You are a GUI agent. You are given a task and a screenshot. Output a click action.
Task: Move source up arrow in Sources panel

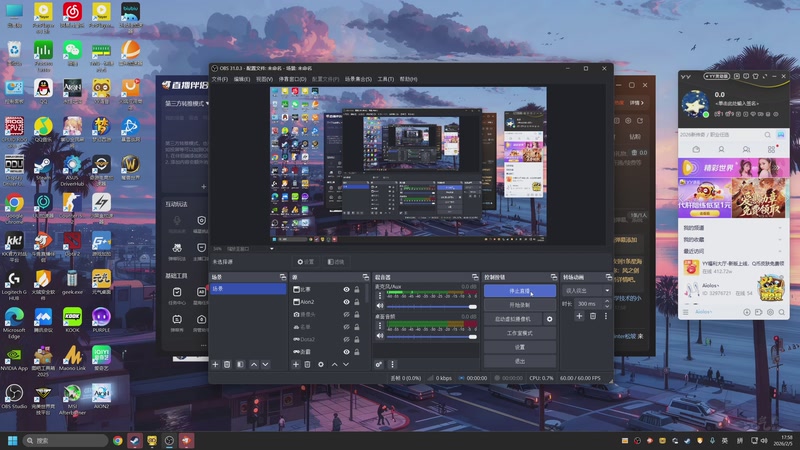[334, 364]
